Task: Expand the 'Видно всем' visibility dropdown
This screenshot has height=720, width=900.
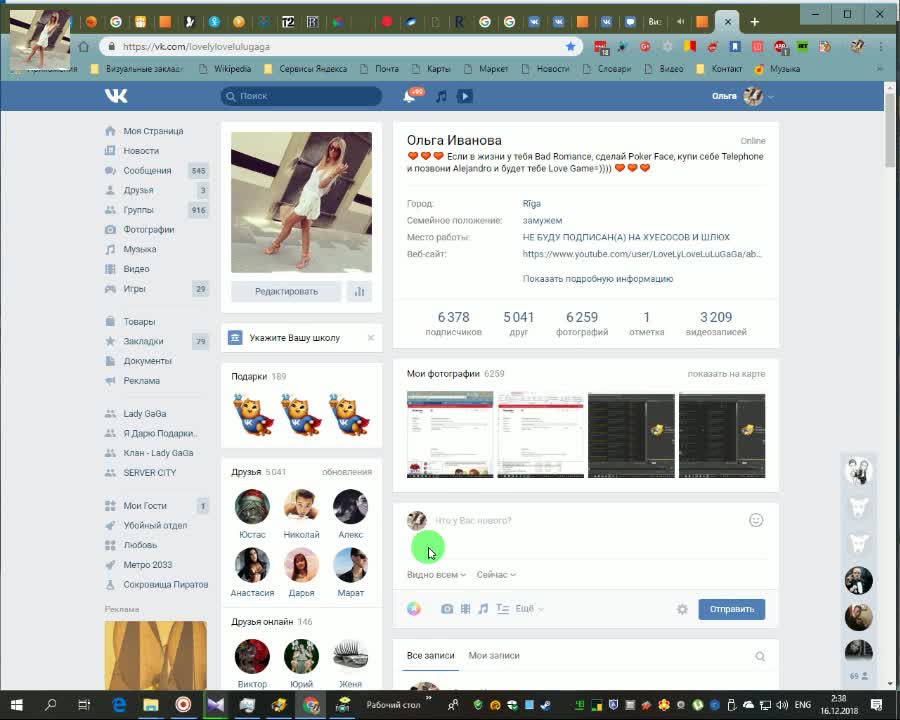Action: 436,575
